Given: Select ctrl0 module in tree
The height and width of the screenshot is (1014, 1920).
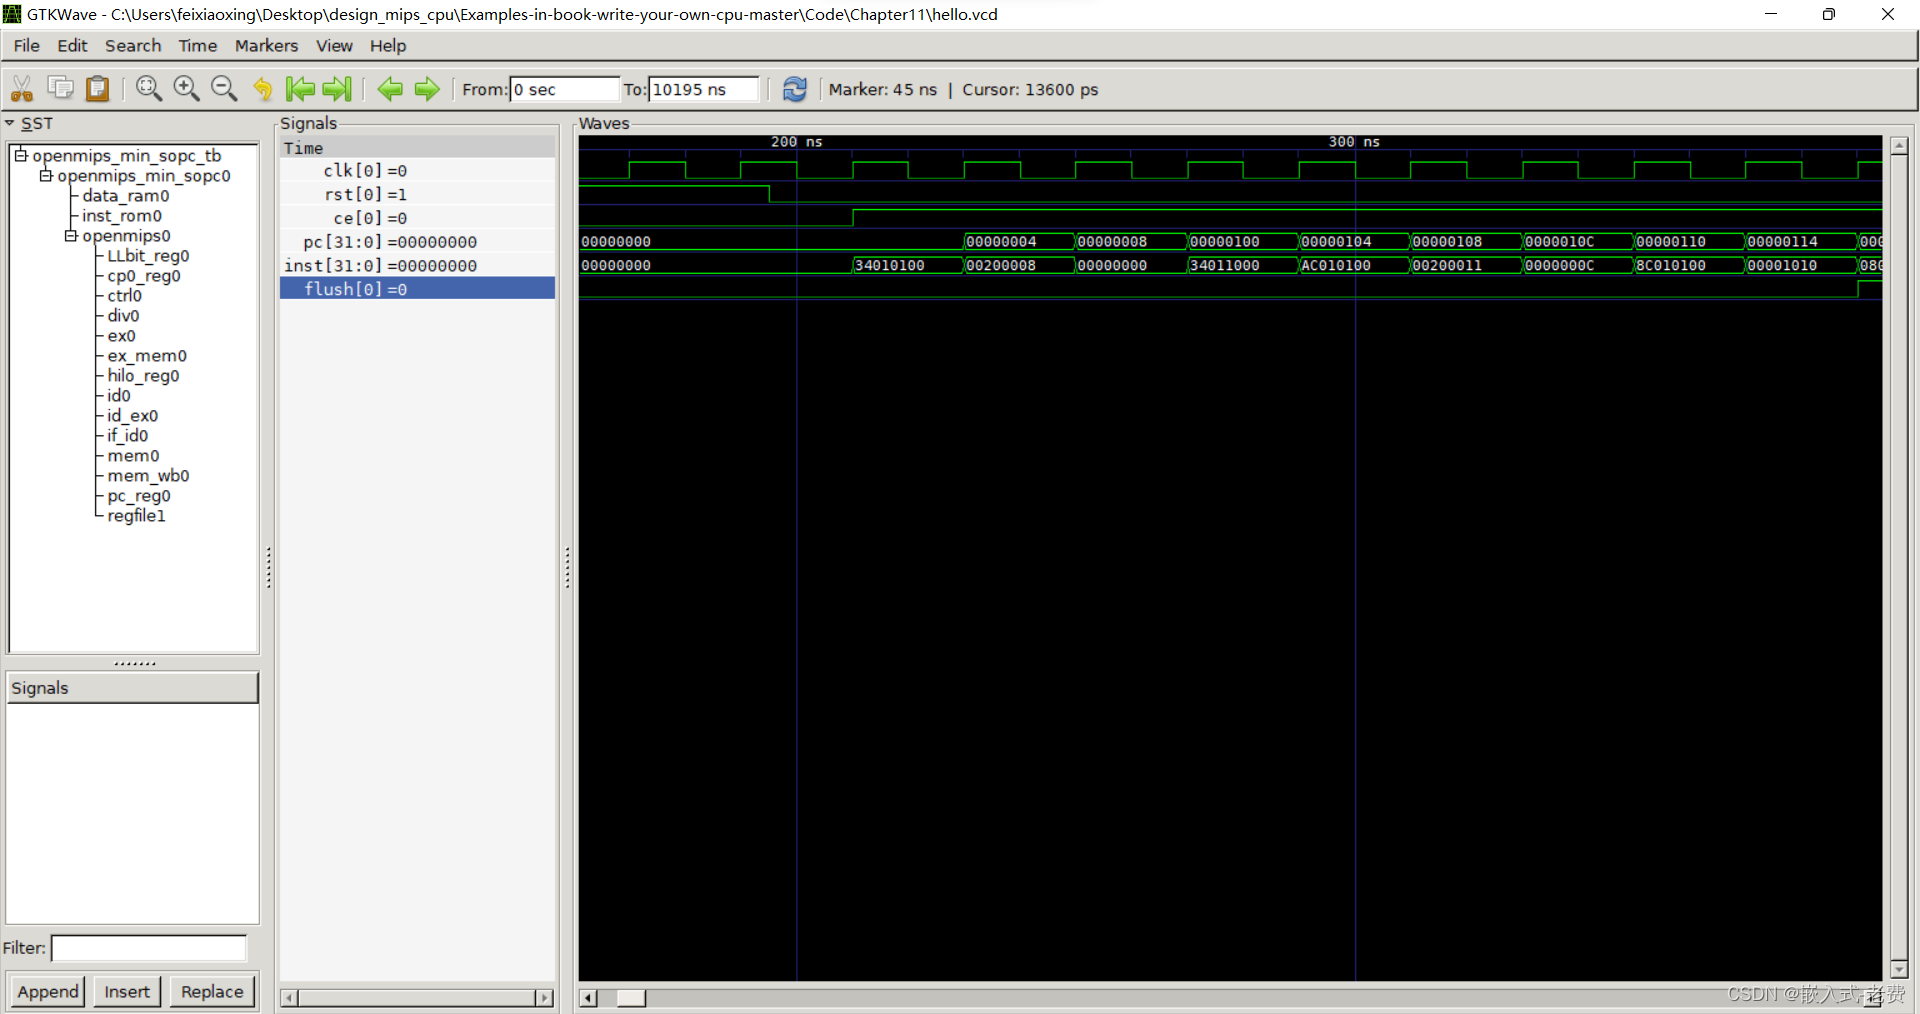Looking at the screenshot, I should pos(125,295).
